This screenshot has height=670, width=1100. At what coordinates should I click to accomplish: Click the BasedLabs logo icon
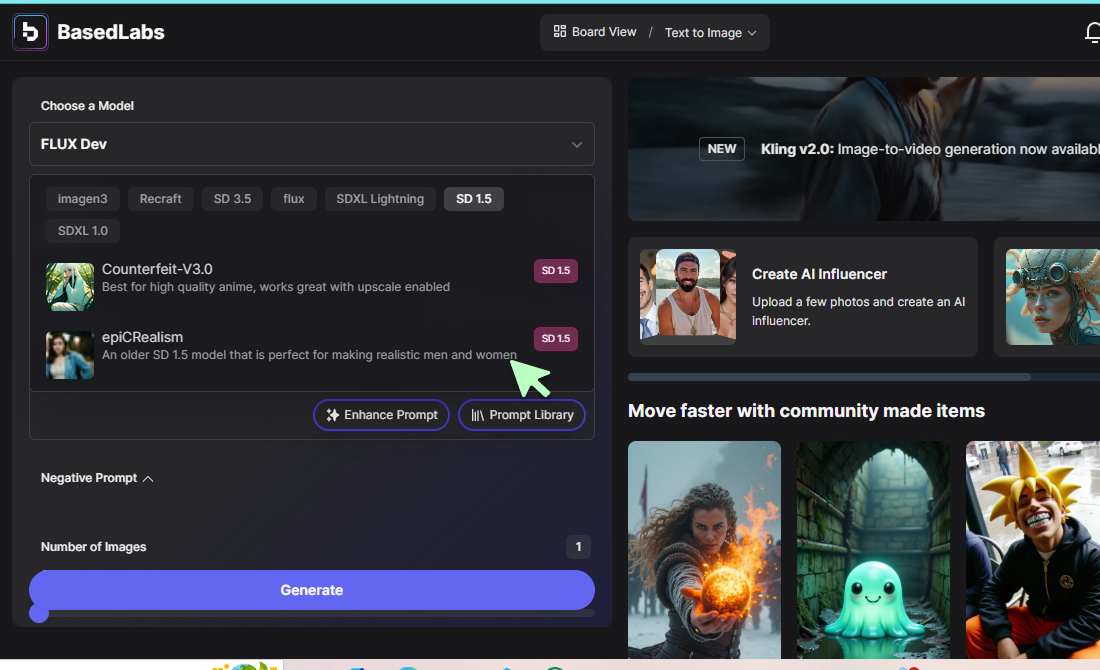click(30, 32)
